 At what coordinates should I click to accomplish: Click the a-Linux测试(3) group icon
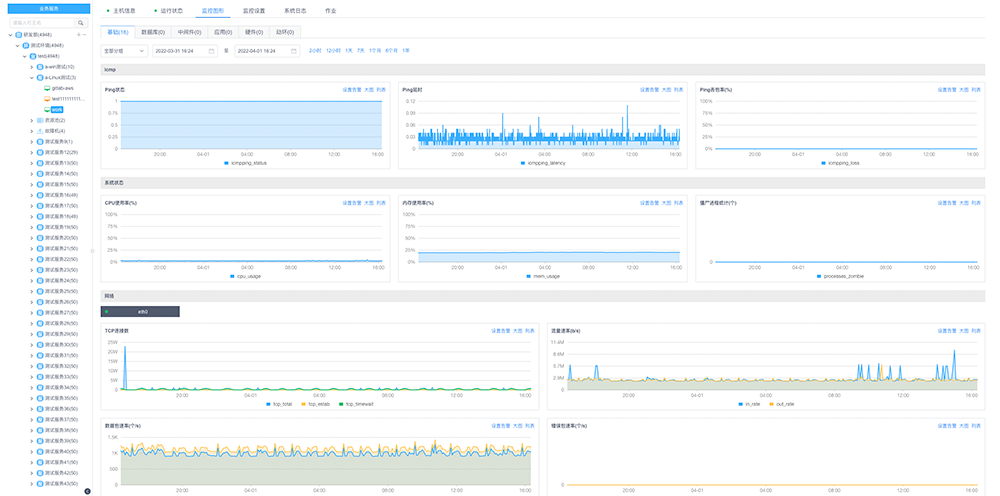pos(40,77)
